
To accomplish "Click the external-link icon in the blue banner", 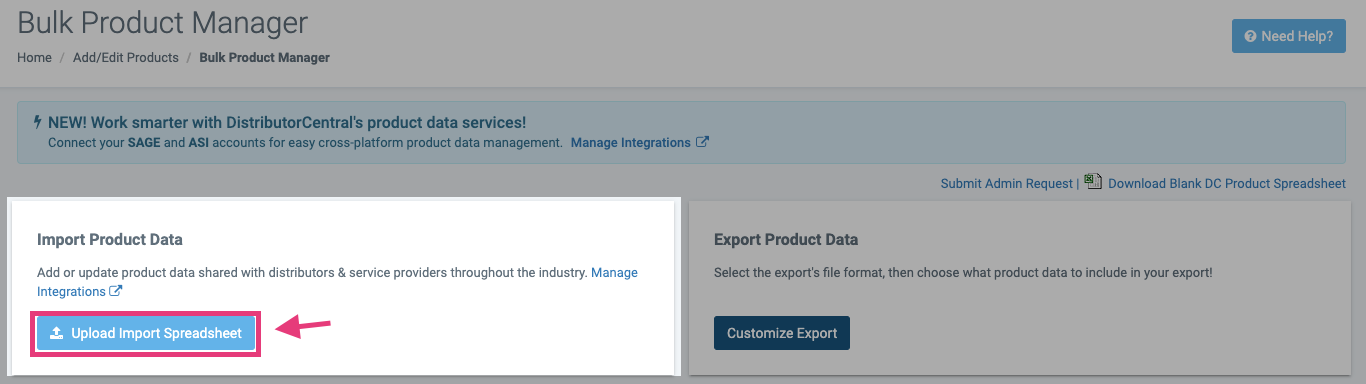I will [x=702, y=142].
